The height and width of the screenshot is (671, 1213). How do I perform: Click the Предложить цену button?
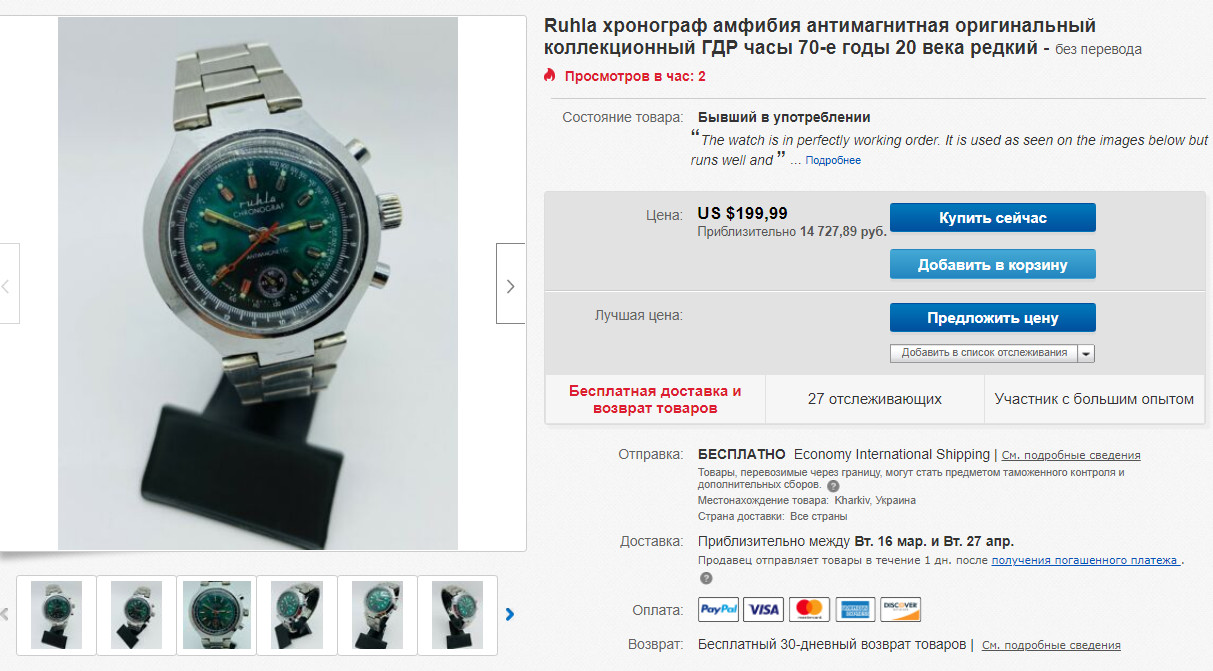coord(992,318)
